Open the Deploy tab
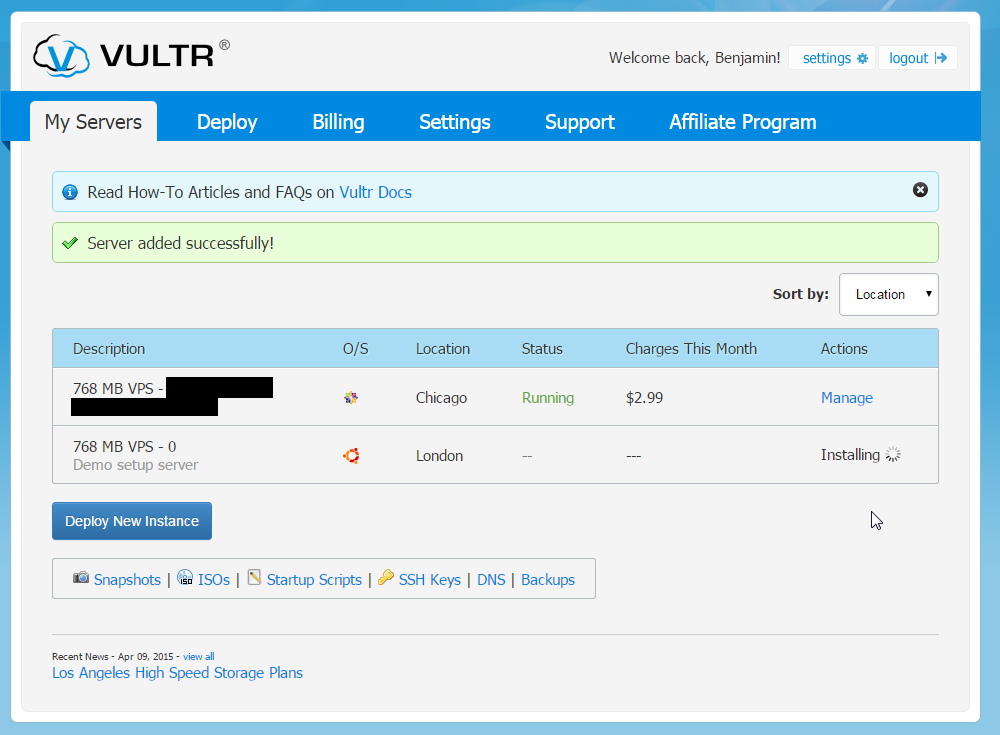This screenshot has width=1000, height=735. click(x=227, y=122)
